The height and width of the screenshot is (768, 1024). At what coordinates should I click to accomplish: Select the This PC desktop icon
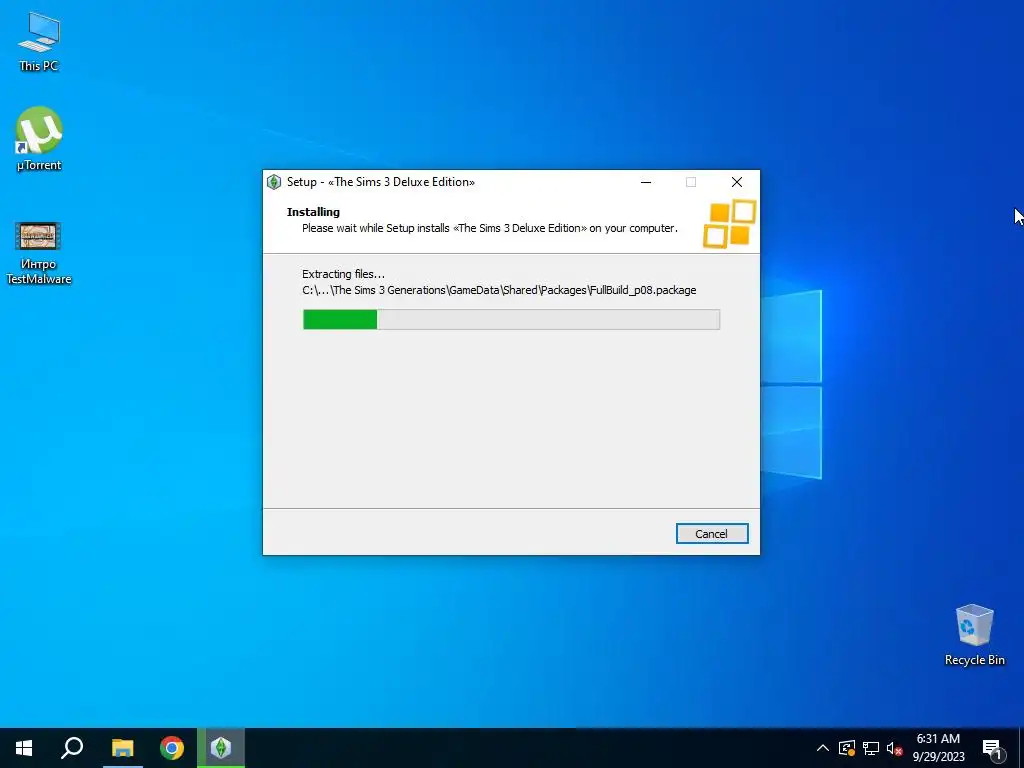tap(39, 42)
